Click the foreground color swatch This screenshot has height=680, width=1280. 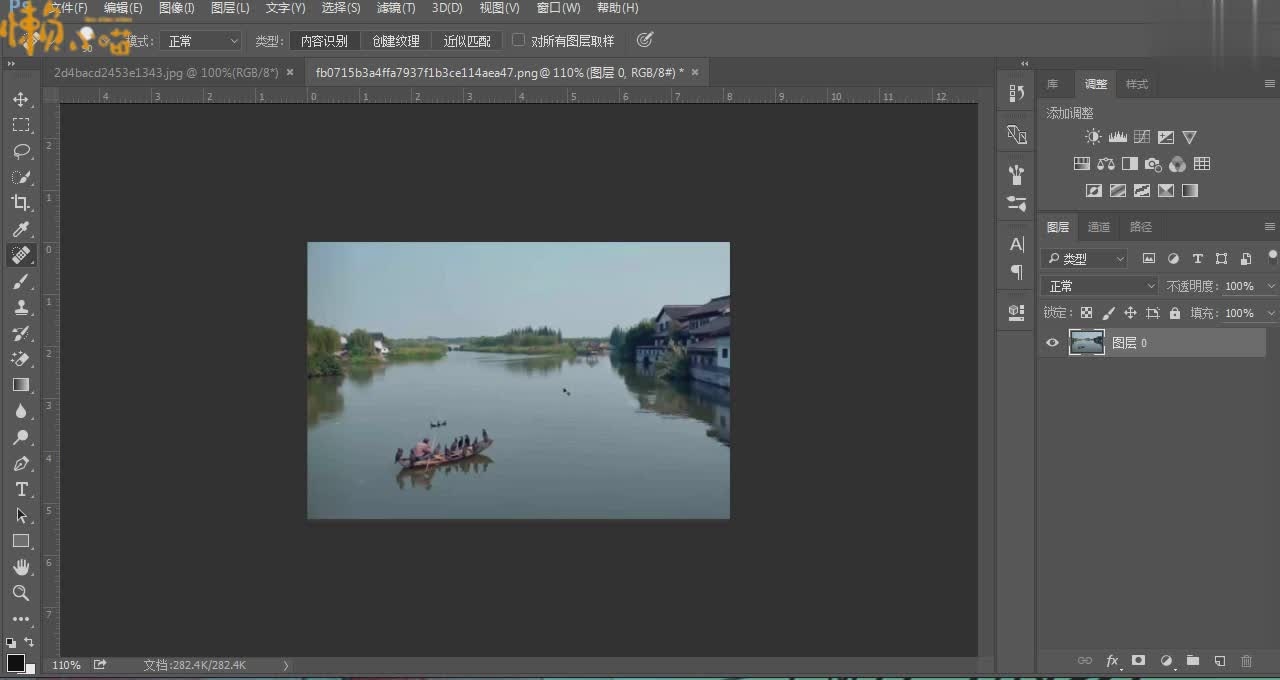15,662
